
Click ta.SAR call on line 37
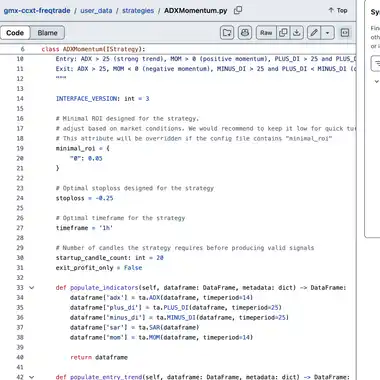169,327
